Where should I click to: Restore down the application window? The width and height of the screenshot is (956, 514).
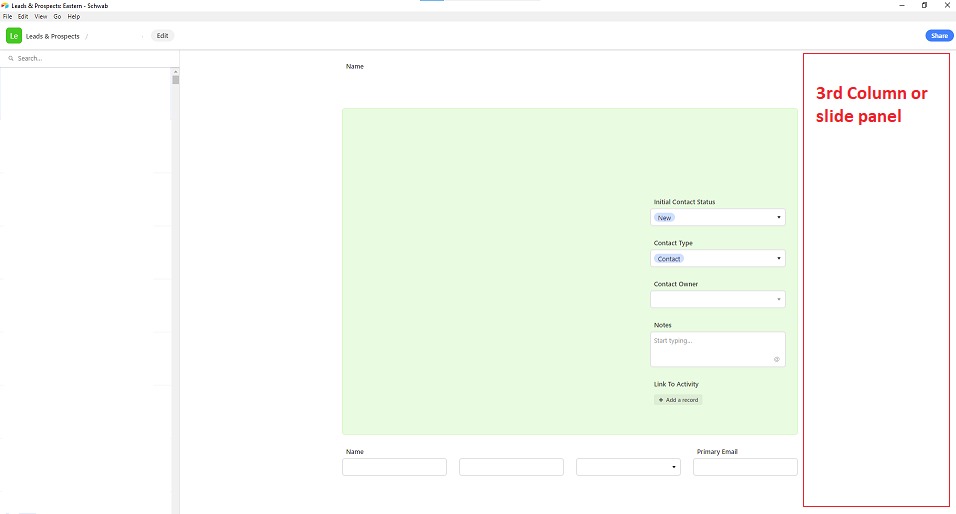(924, 5)
